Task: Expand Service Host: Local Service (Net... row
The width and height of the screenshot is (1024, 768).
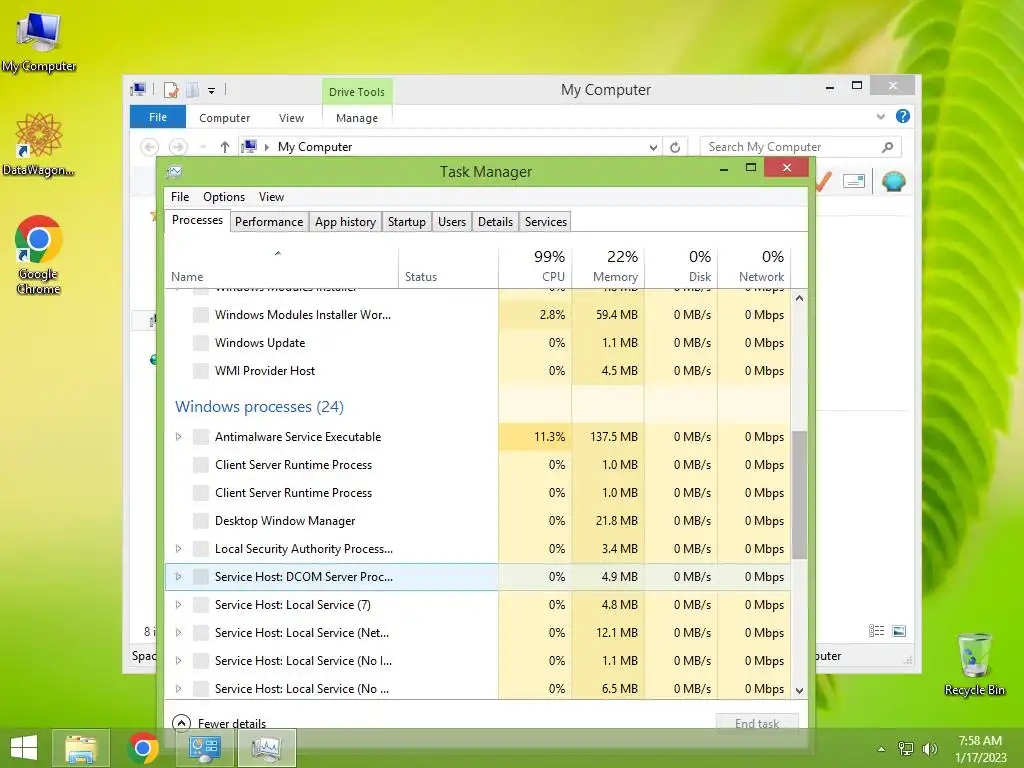Action: point(178,633)
